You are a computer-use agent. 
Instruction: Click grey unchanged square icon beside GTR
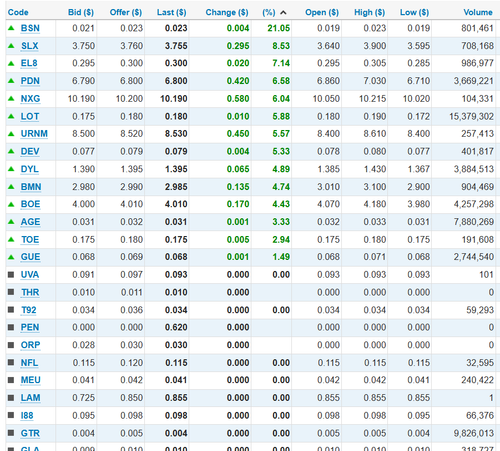[x=11, y=433]
